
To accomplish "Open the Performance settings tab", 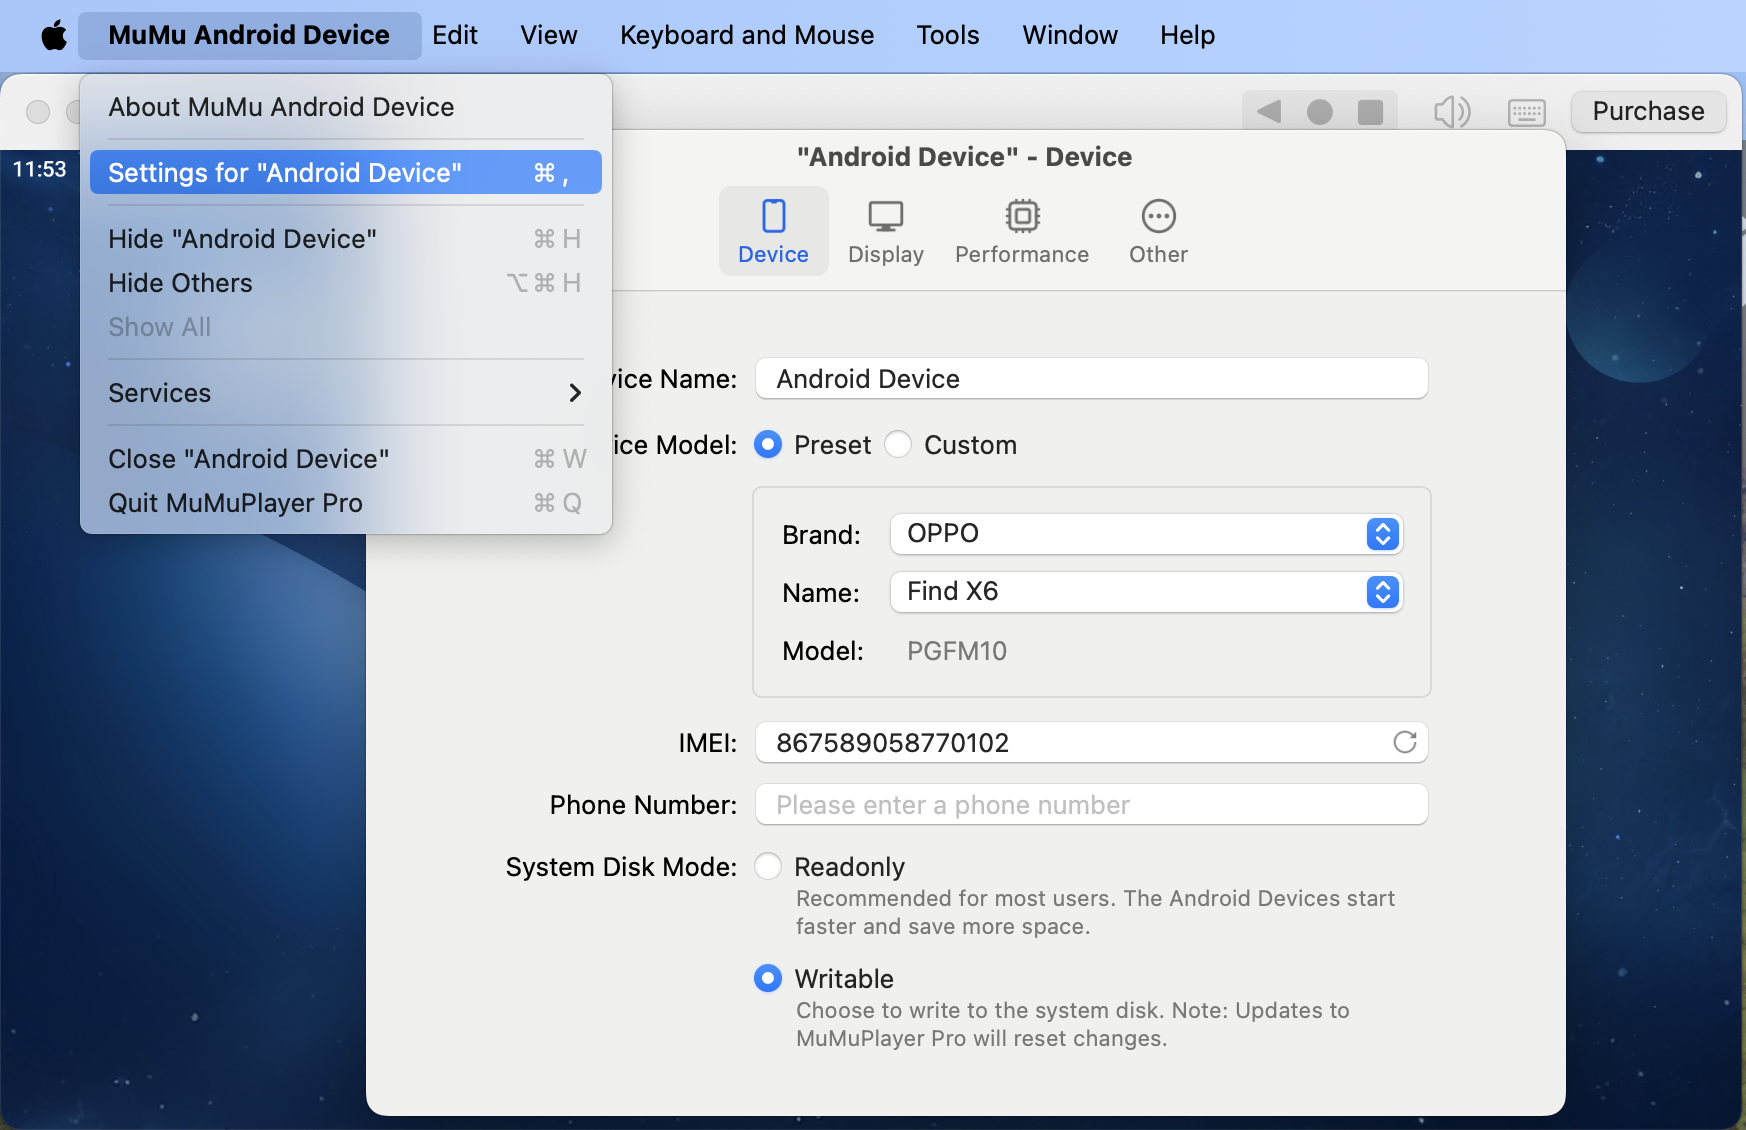I will (x=1022, y=231).
